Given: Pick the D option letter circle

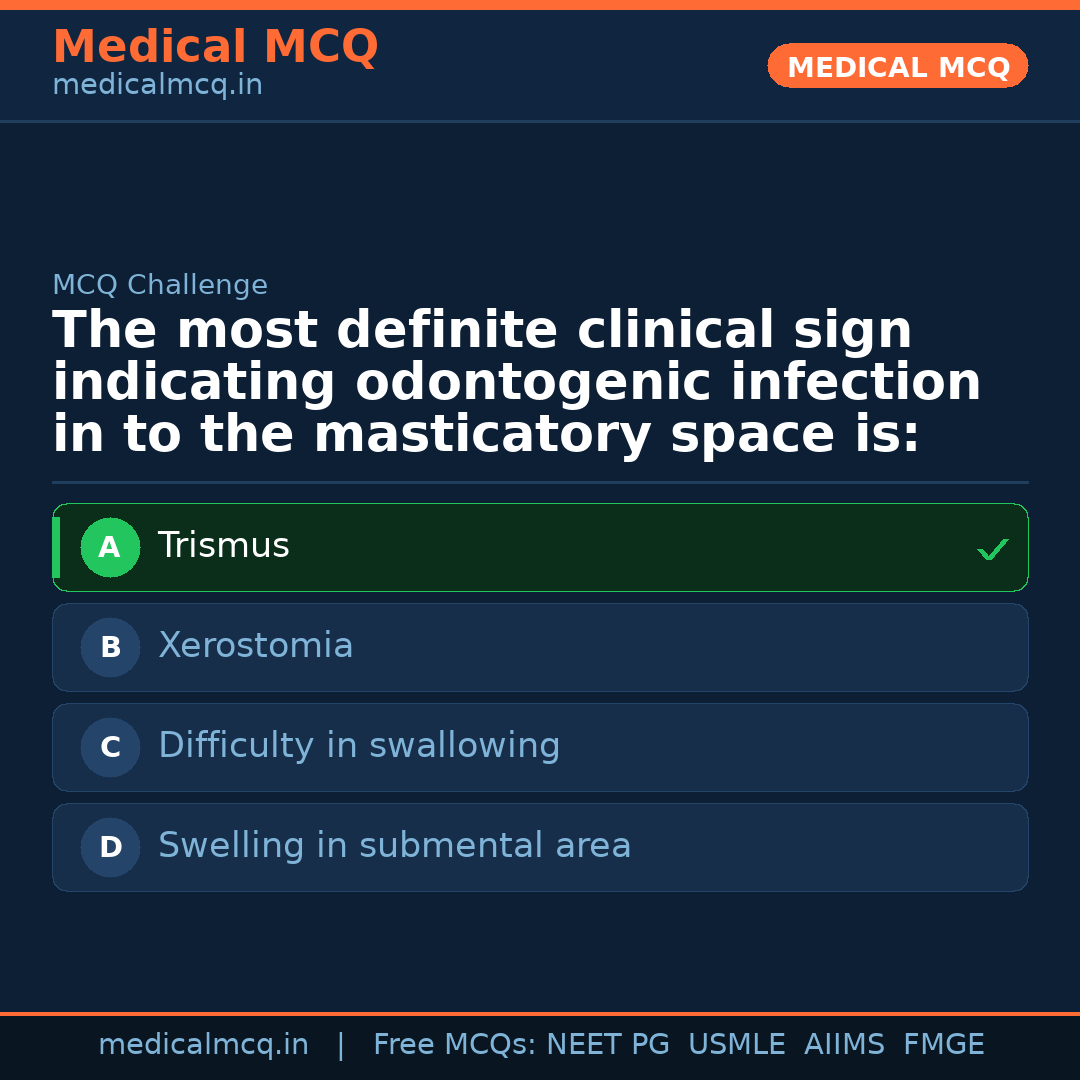Looking at the screenshot, I should pyautogui.click(x=110, y=848).
